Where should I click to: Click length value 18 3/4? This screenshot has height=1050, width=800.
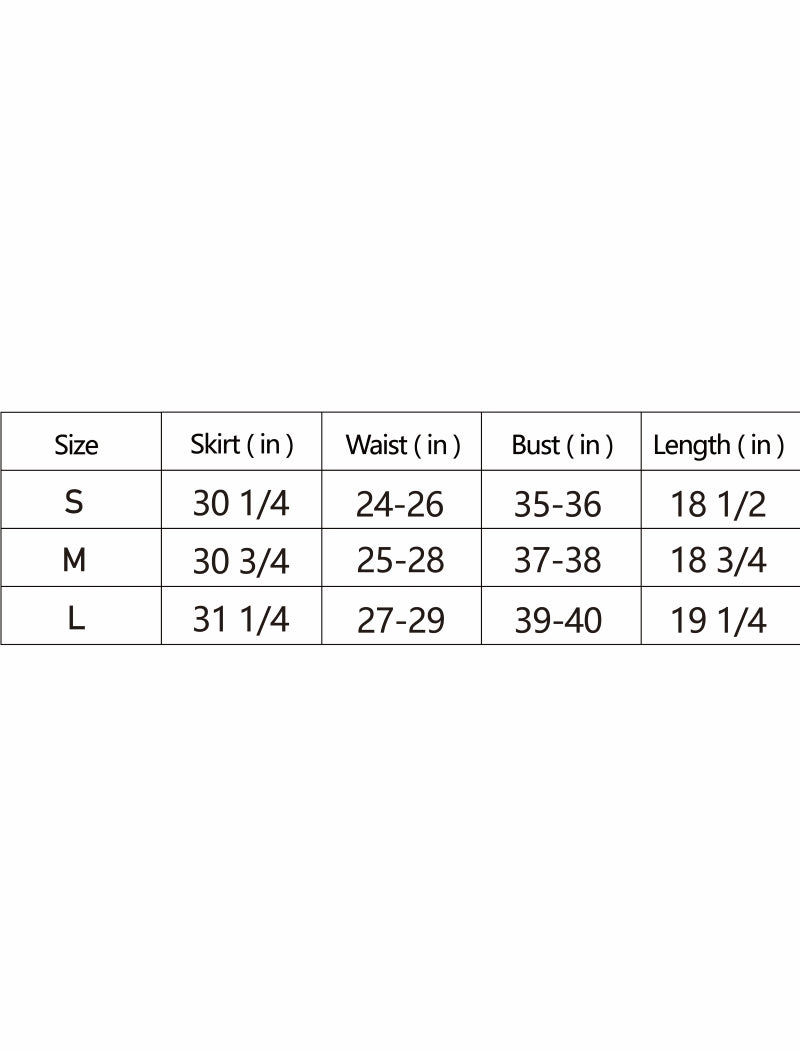click(x=719, y=561)
